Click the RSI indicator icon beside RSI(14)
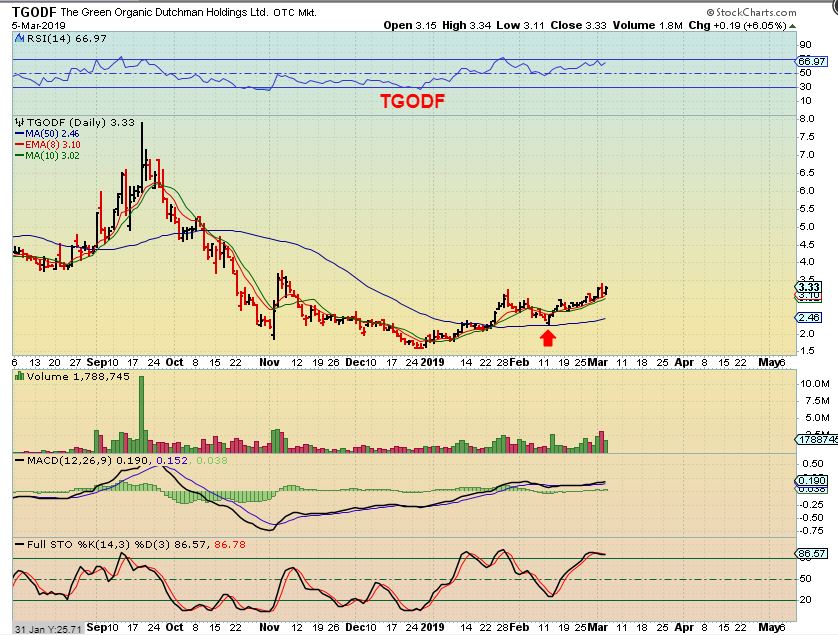 point(19,38)
